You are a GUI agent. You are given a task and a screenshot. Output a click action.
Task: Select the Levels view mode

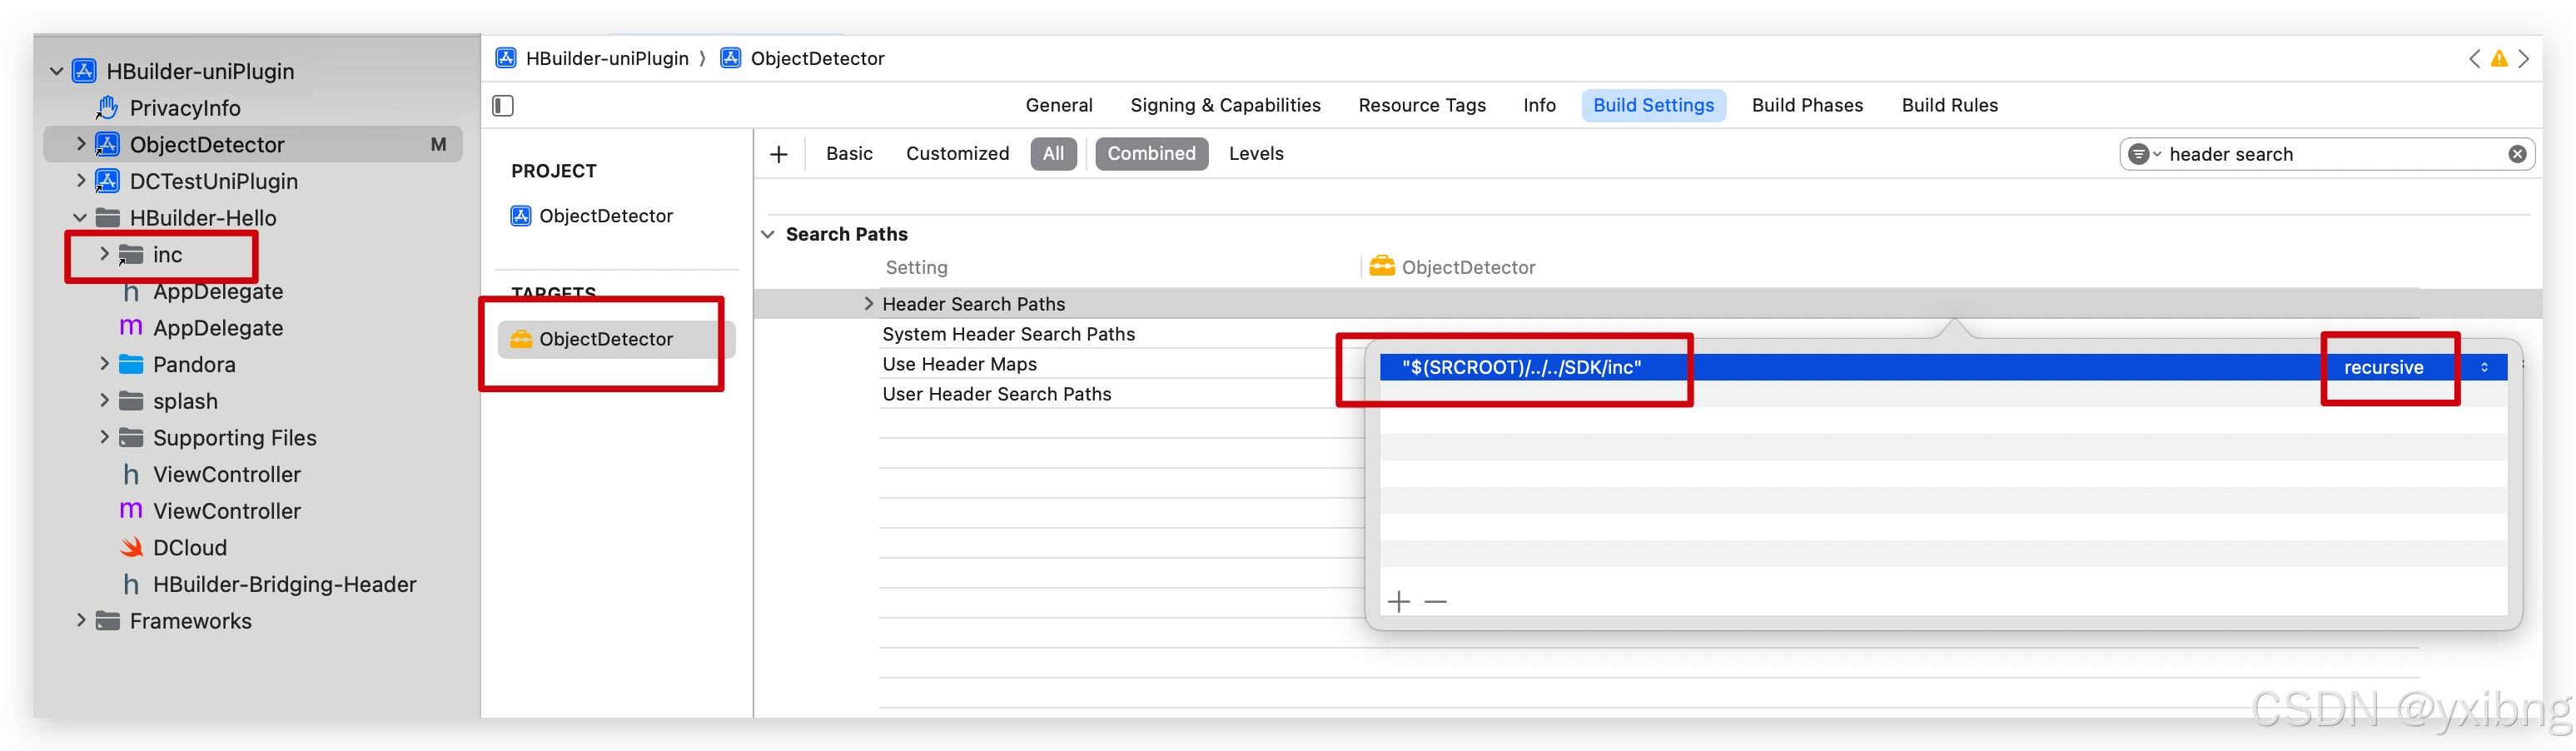pos(1256,154)
